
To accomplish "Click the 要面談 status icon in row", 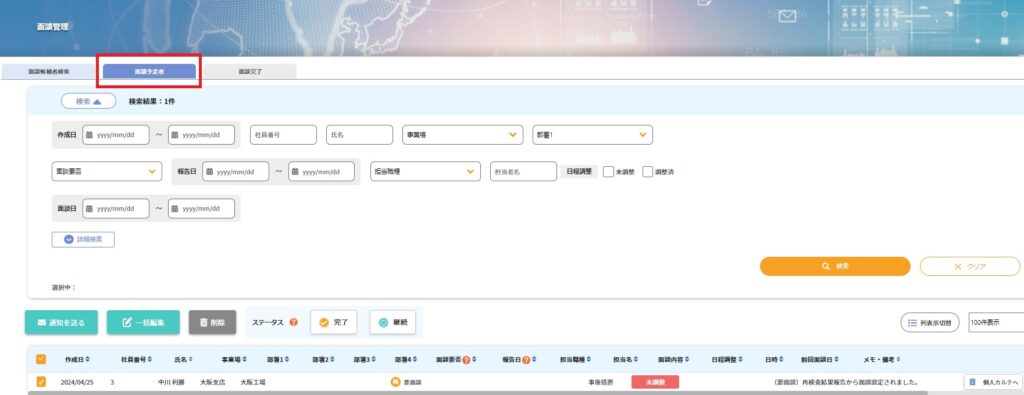I will click(395, 382).
